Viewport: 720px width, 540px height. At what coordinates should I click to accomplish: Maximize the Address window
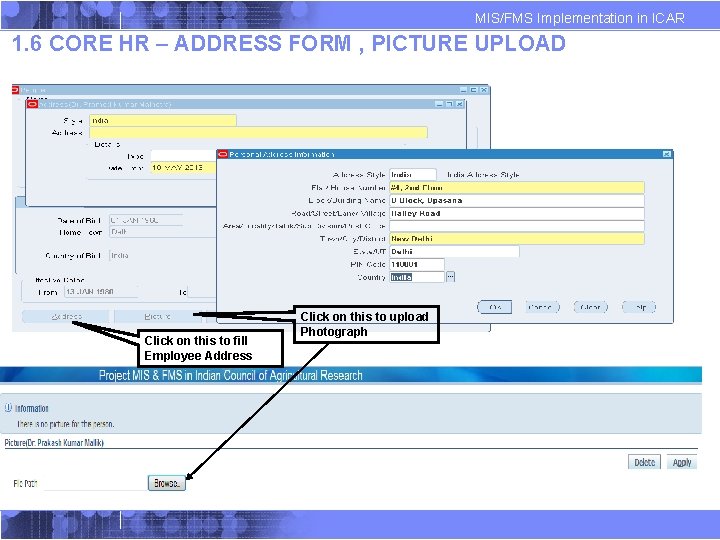450,105
